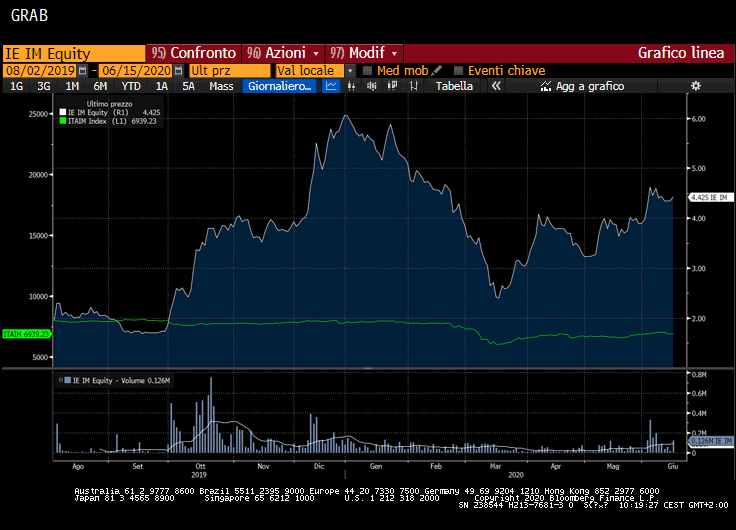Expand the Val locale currency dropdown

click(x=350, y=70)
